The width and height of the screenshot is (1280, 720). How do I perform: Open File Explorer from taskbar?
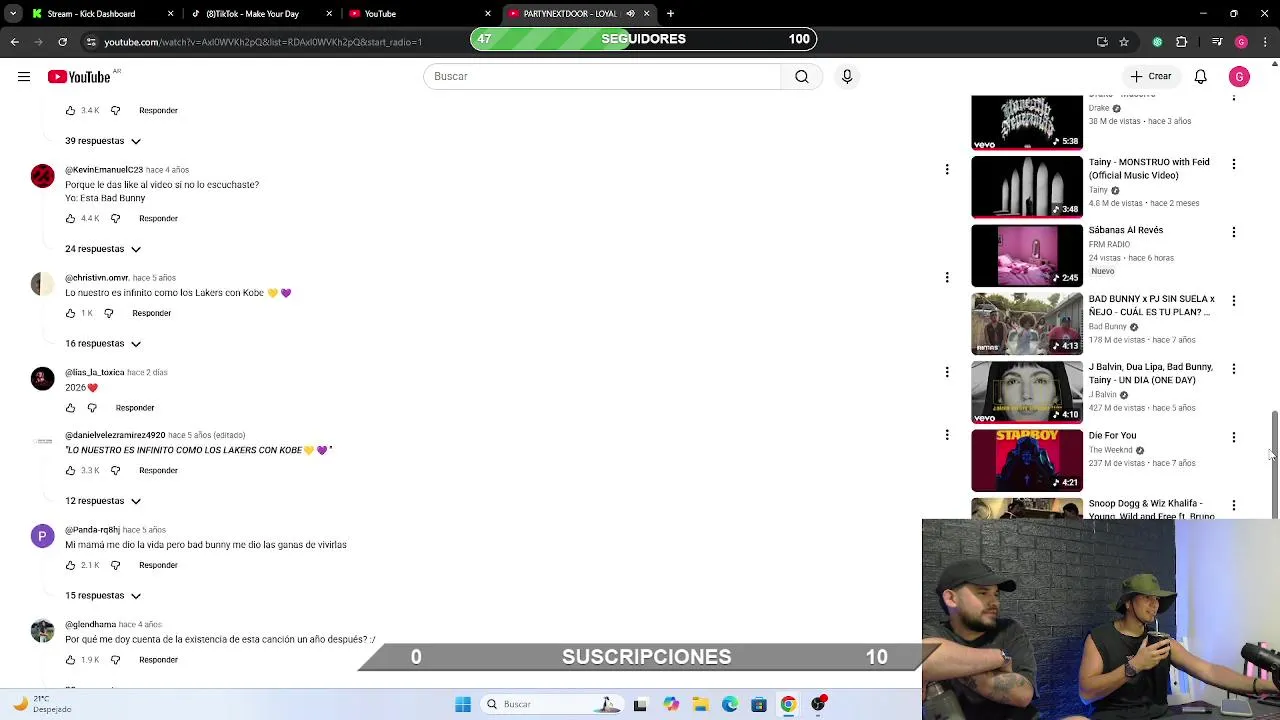700,705
